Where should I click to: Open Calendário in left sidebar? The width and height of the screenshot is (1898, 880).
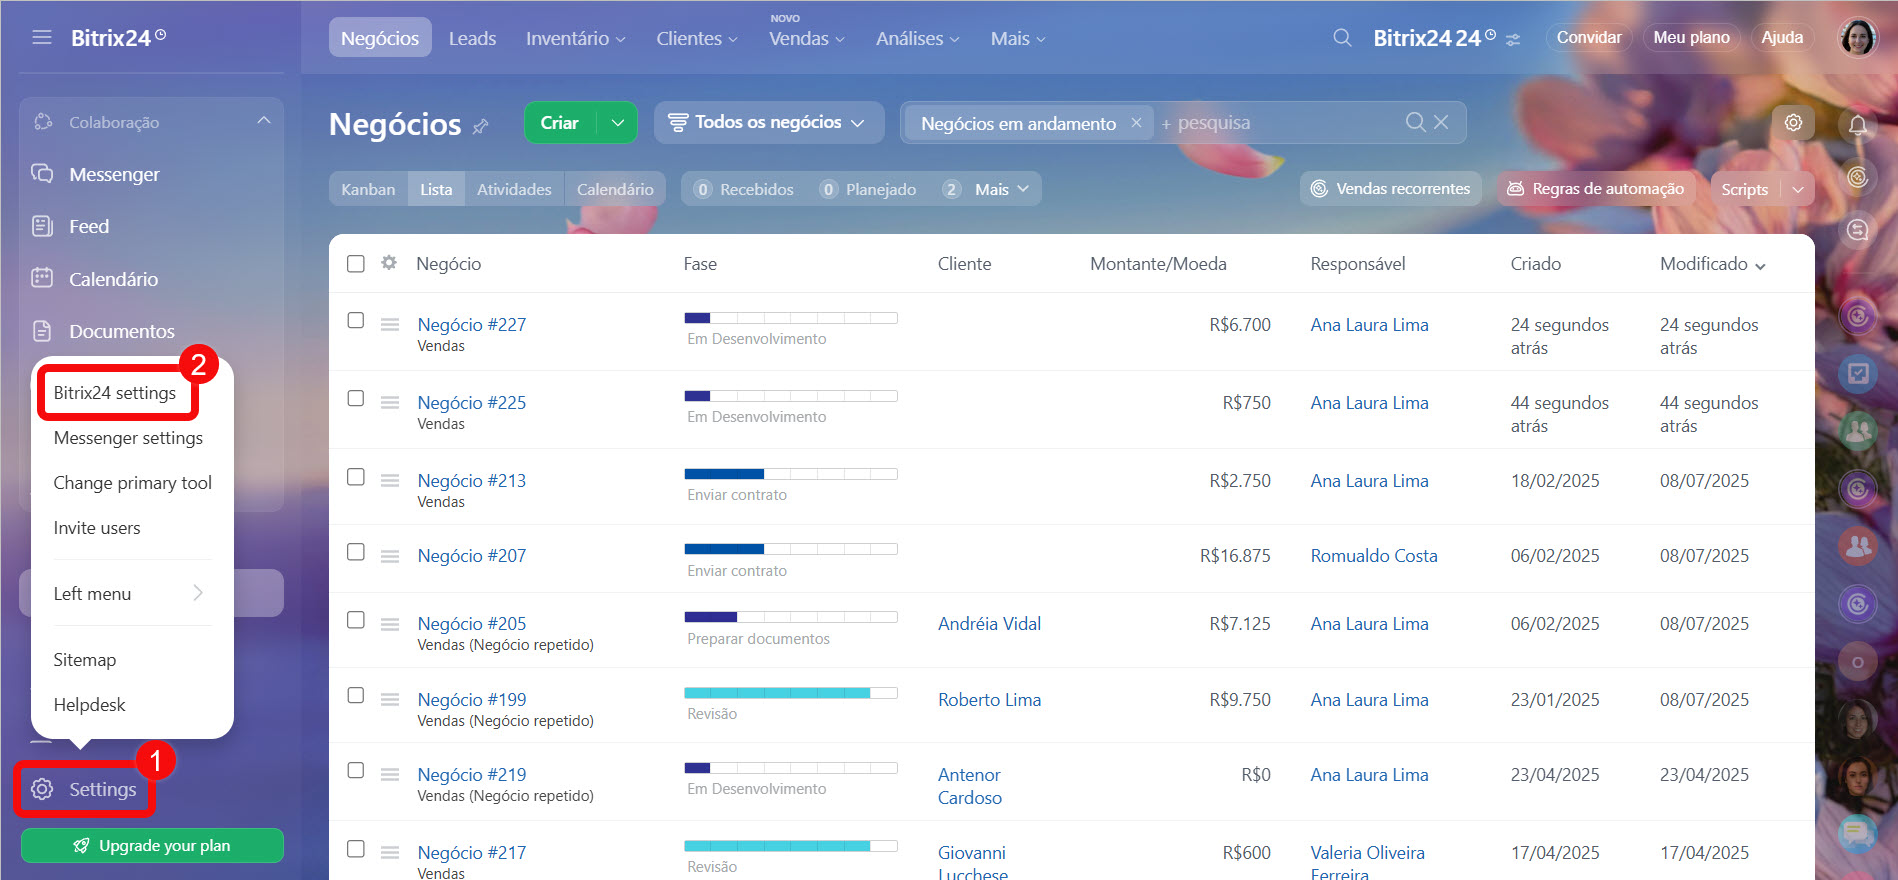113,279
